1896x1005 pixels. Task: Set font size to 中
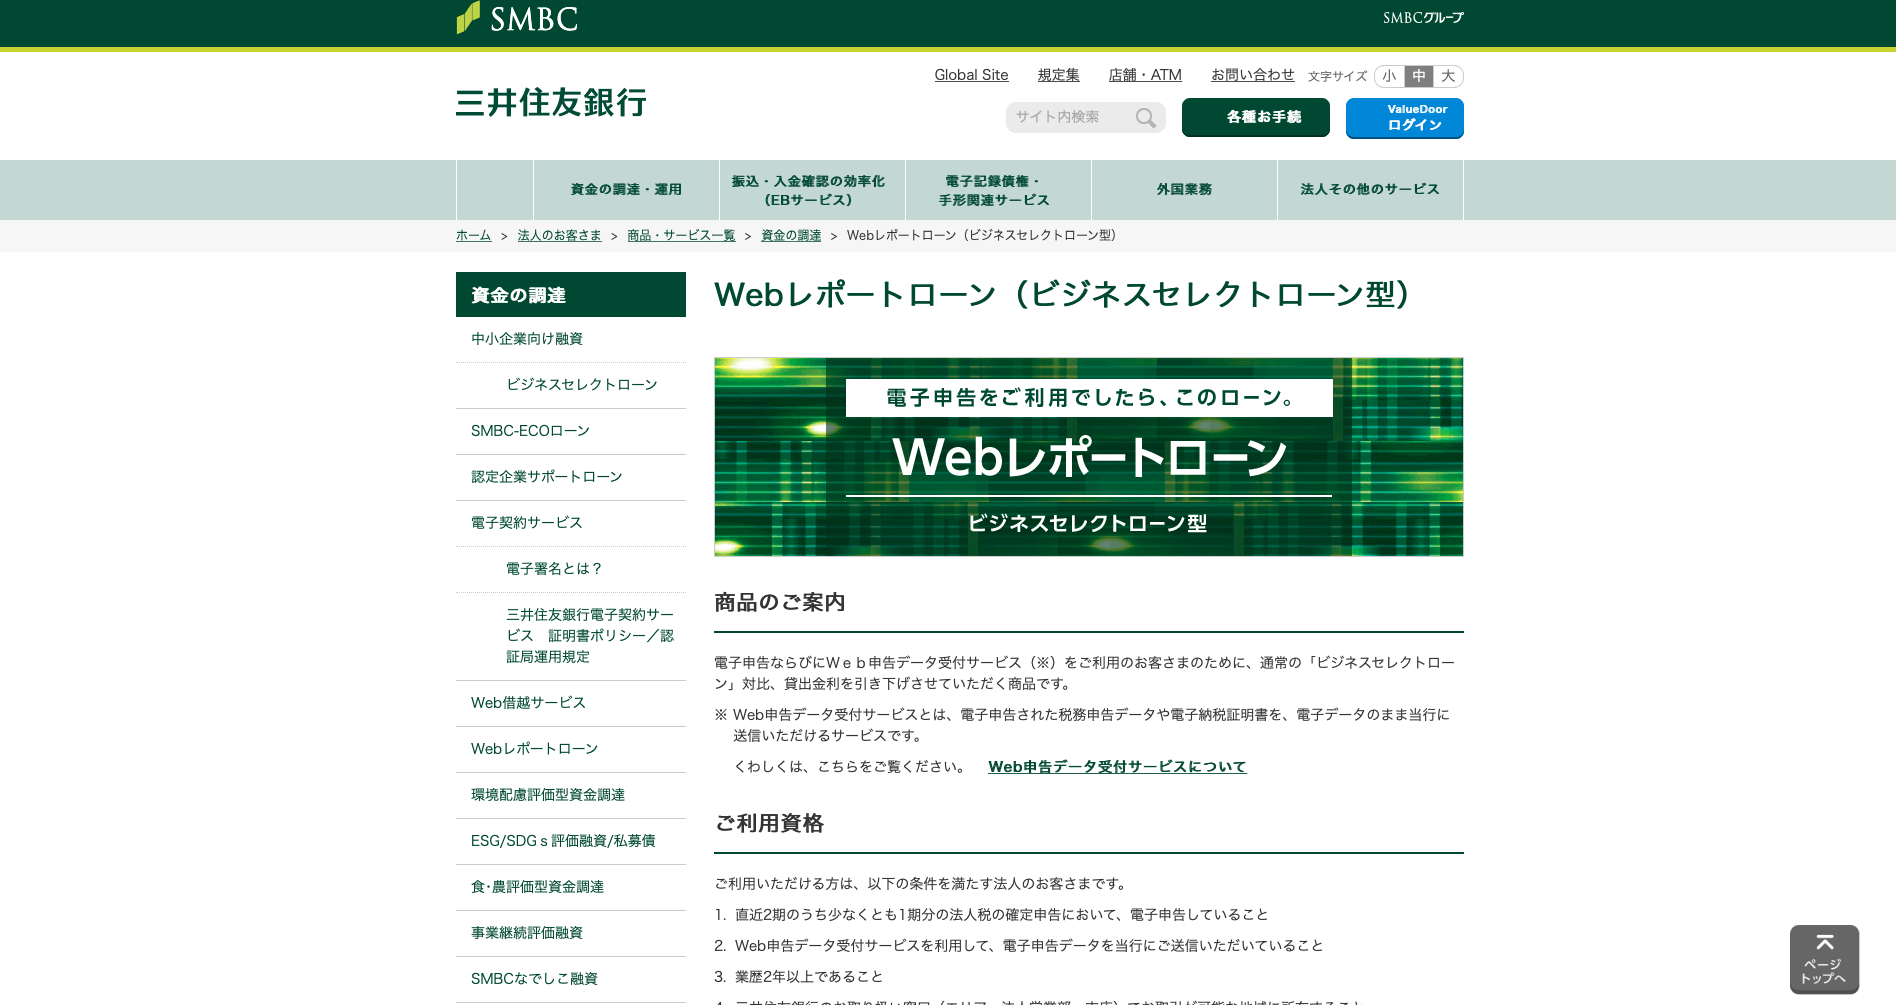(1418, 76)
